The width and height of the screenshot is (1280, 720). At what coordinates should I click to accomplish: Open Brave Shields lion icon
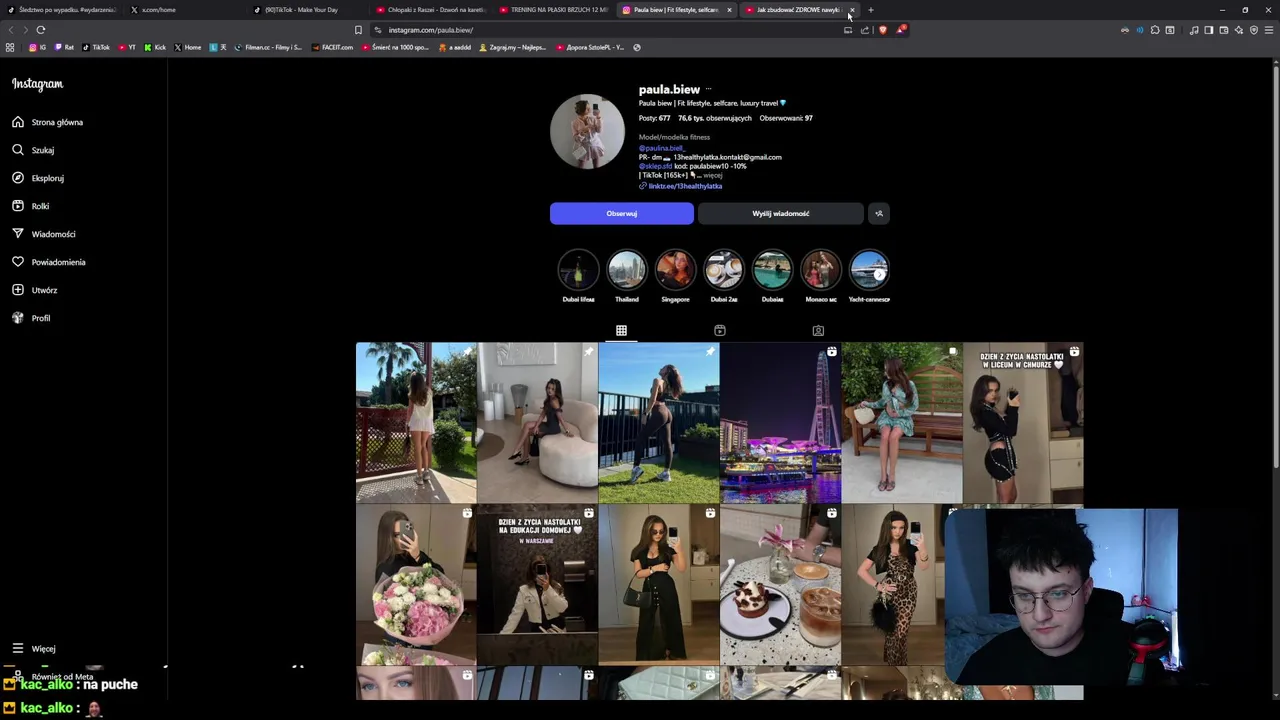(x=883, y=30)
